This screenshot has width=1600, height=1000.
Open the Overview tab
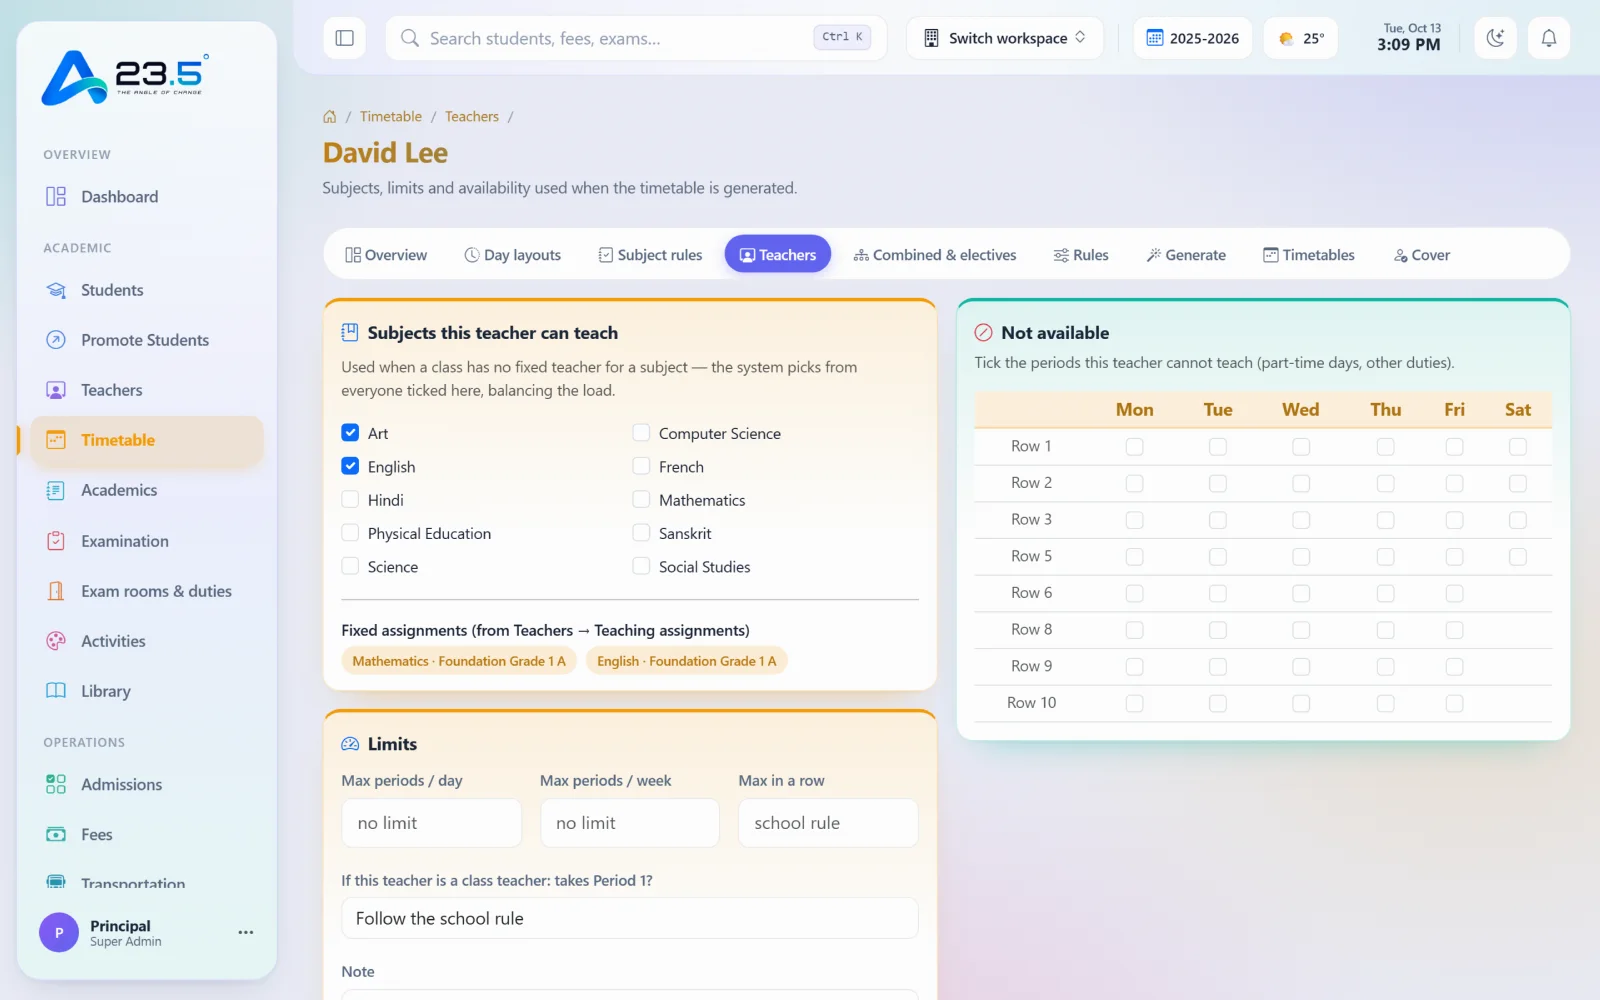tap(386, 255)
